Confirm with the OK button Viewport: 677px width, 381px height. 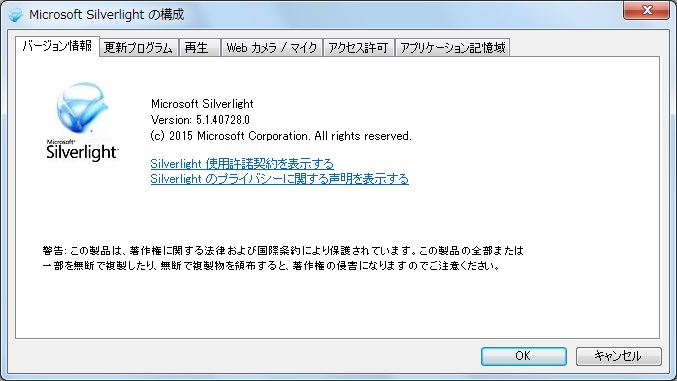tap(524, 356)
